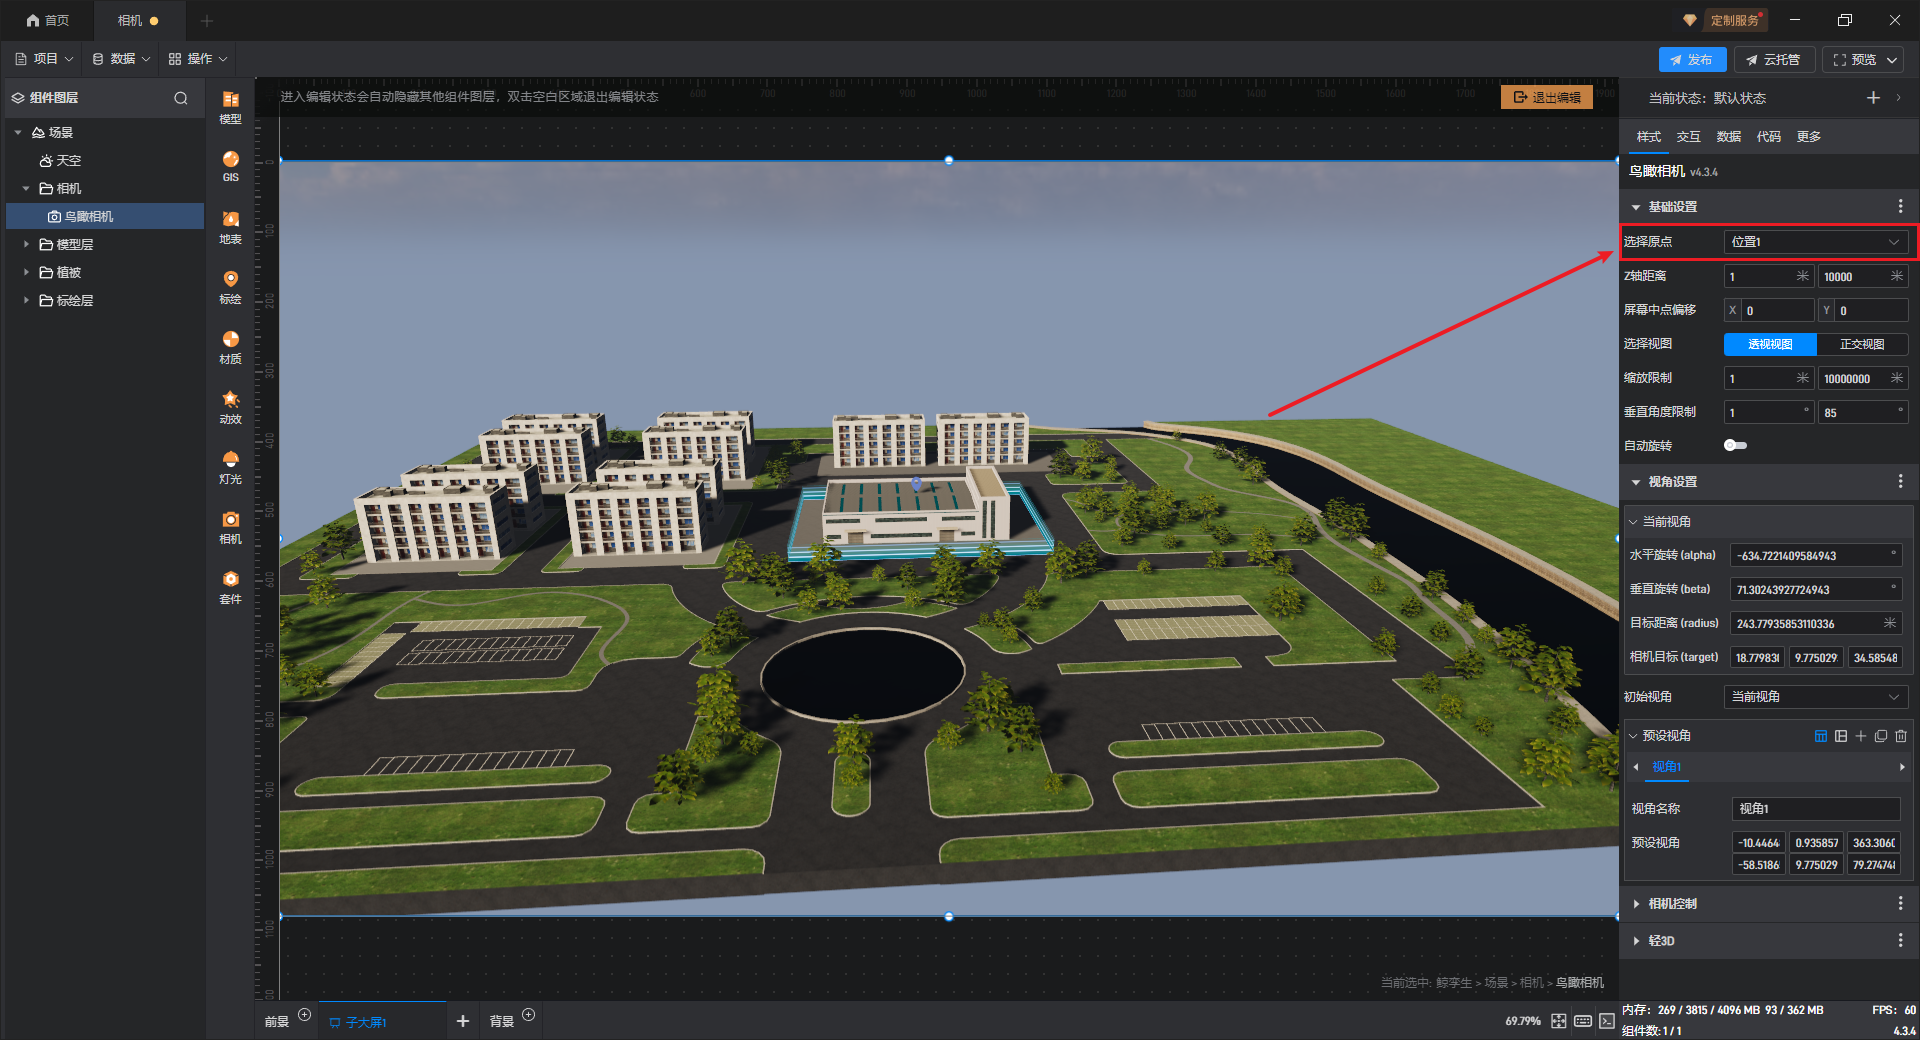Select 透视视图 perspective view option

[1770, 344]
